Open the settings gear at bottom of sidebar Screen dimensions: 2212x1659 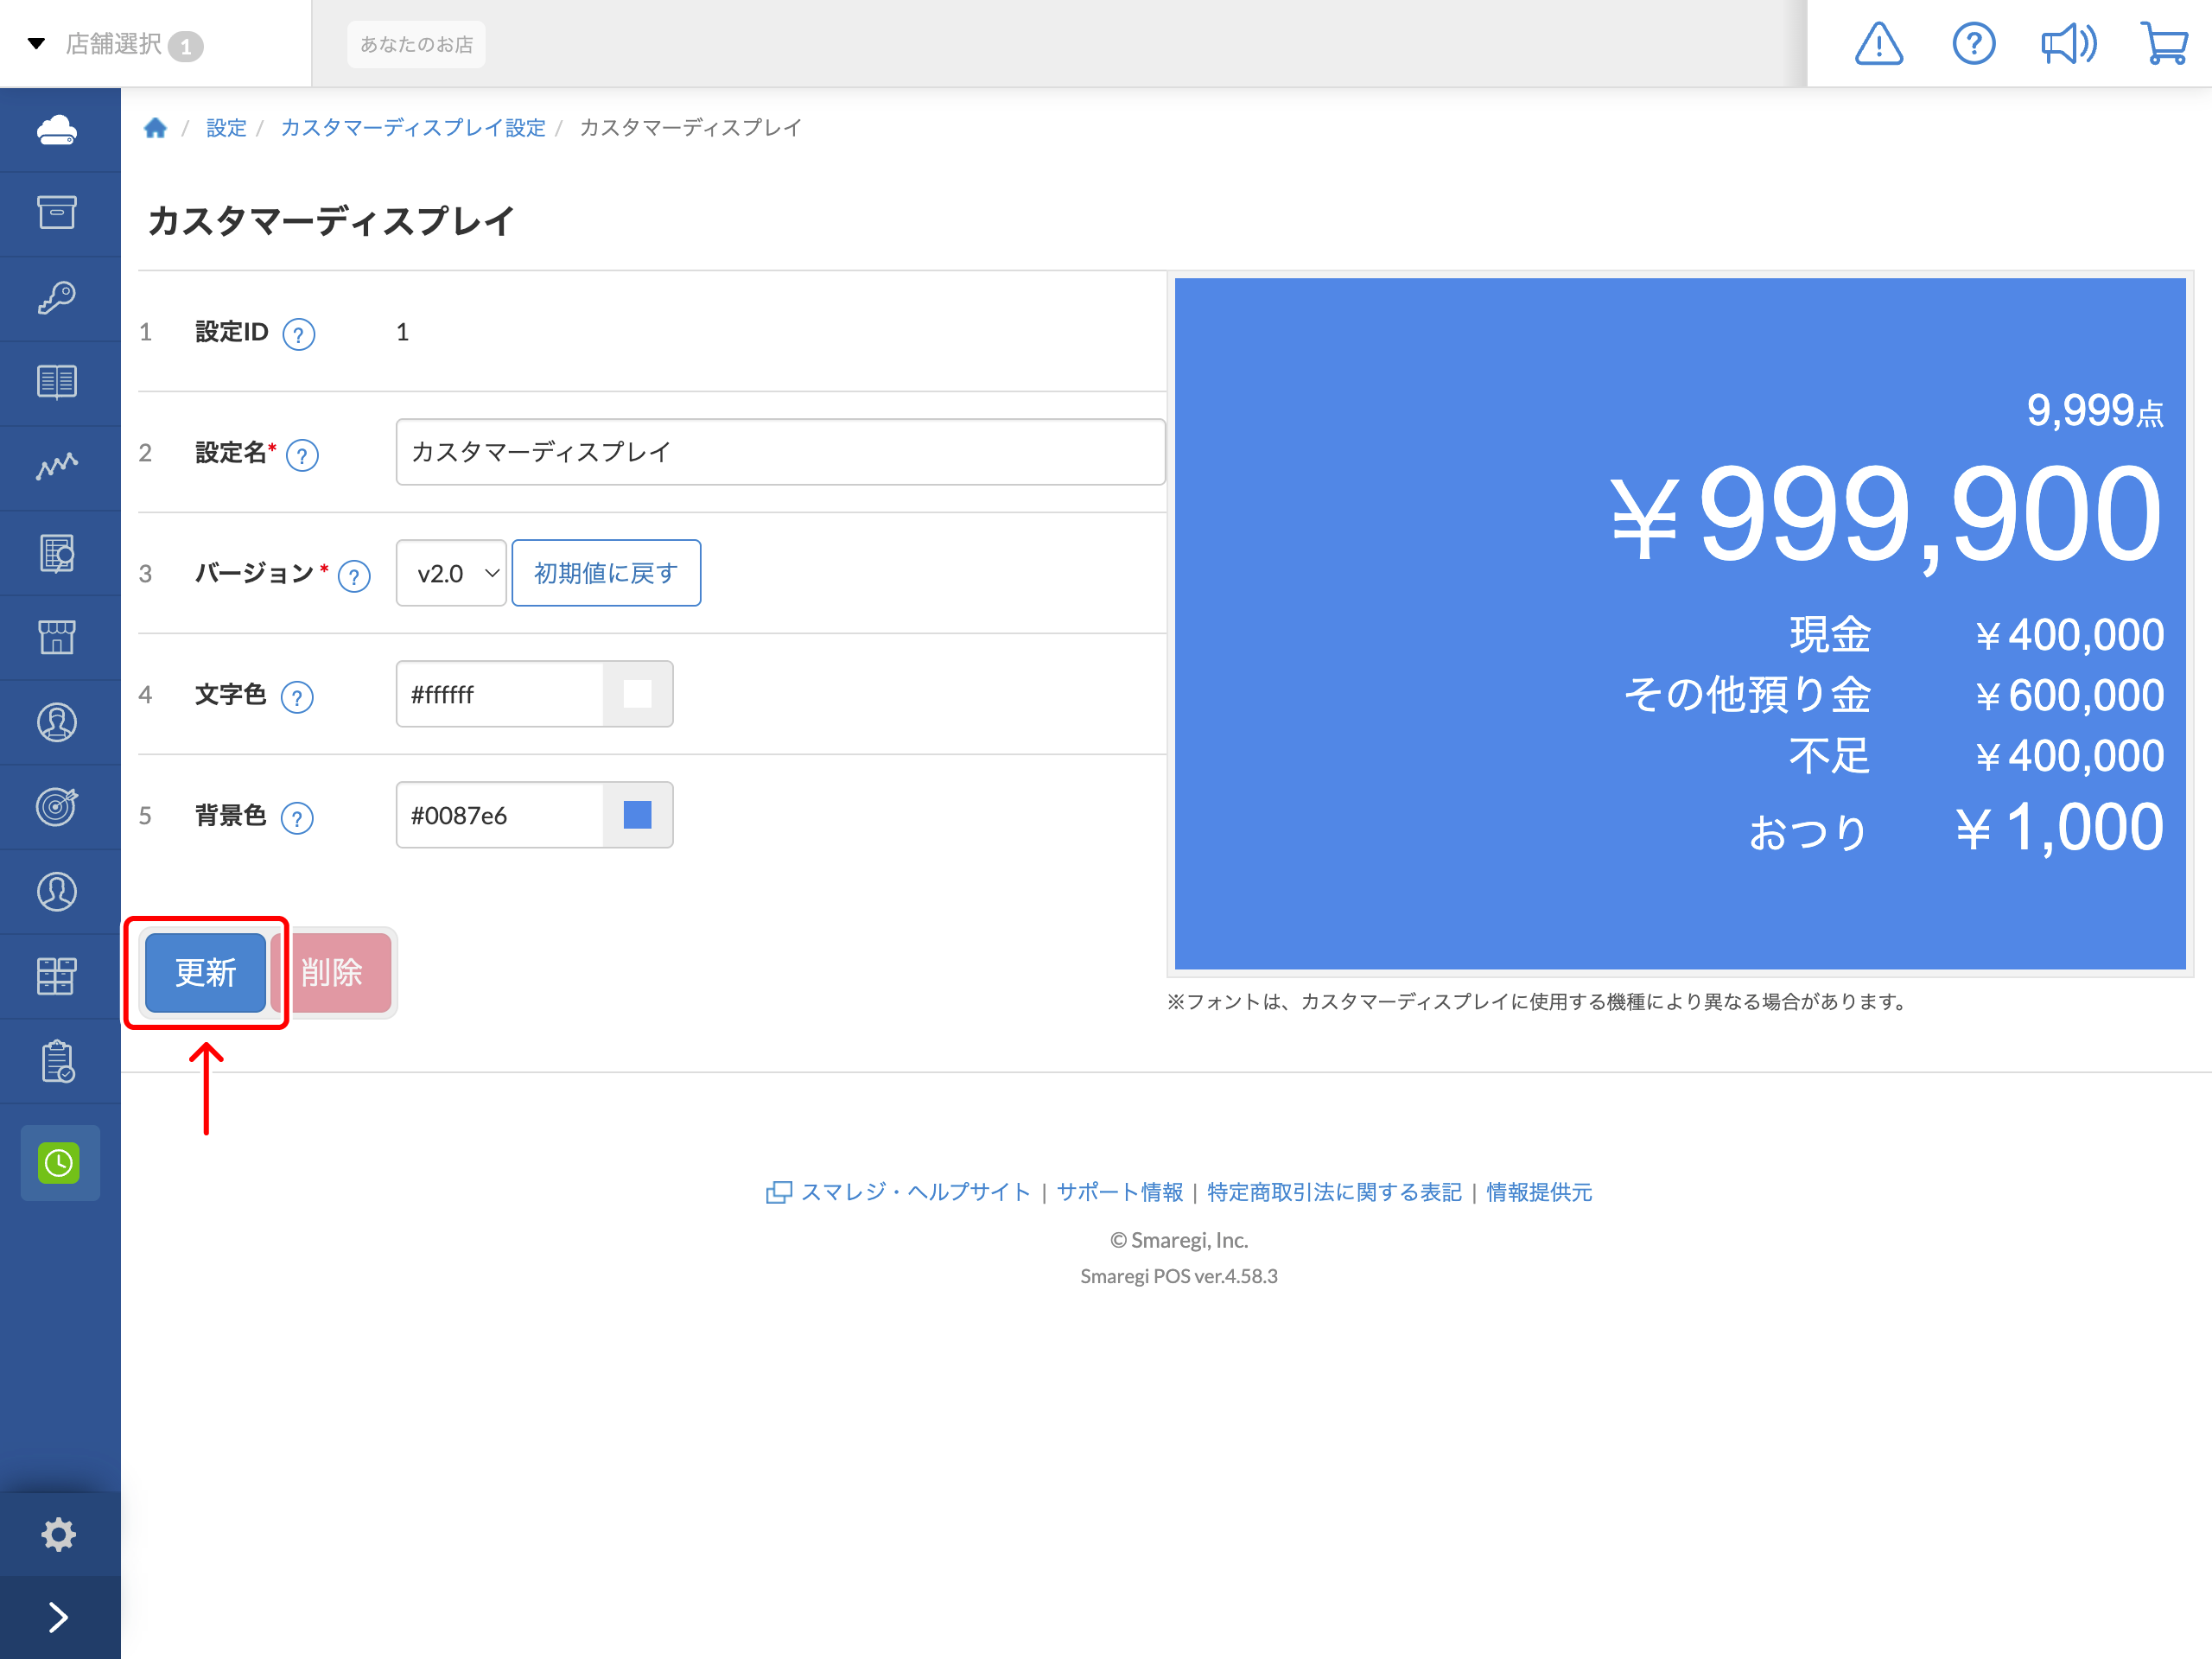[59, 1533]
